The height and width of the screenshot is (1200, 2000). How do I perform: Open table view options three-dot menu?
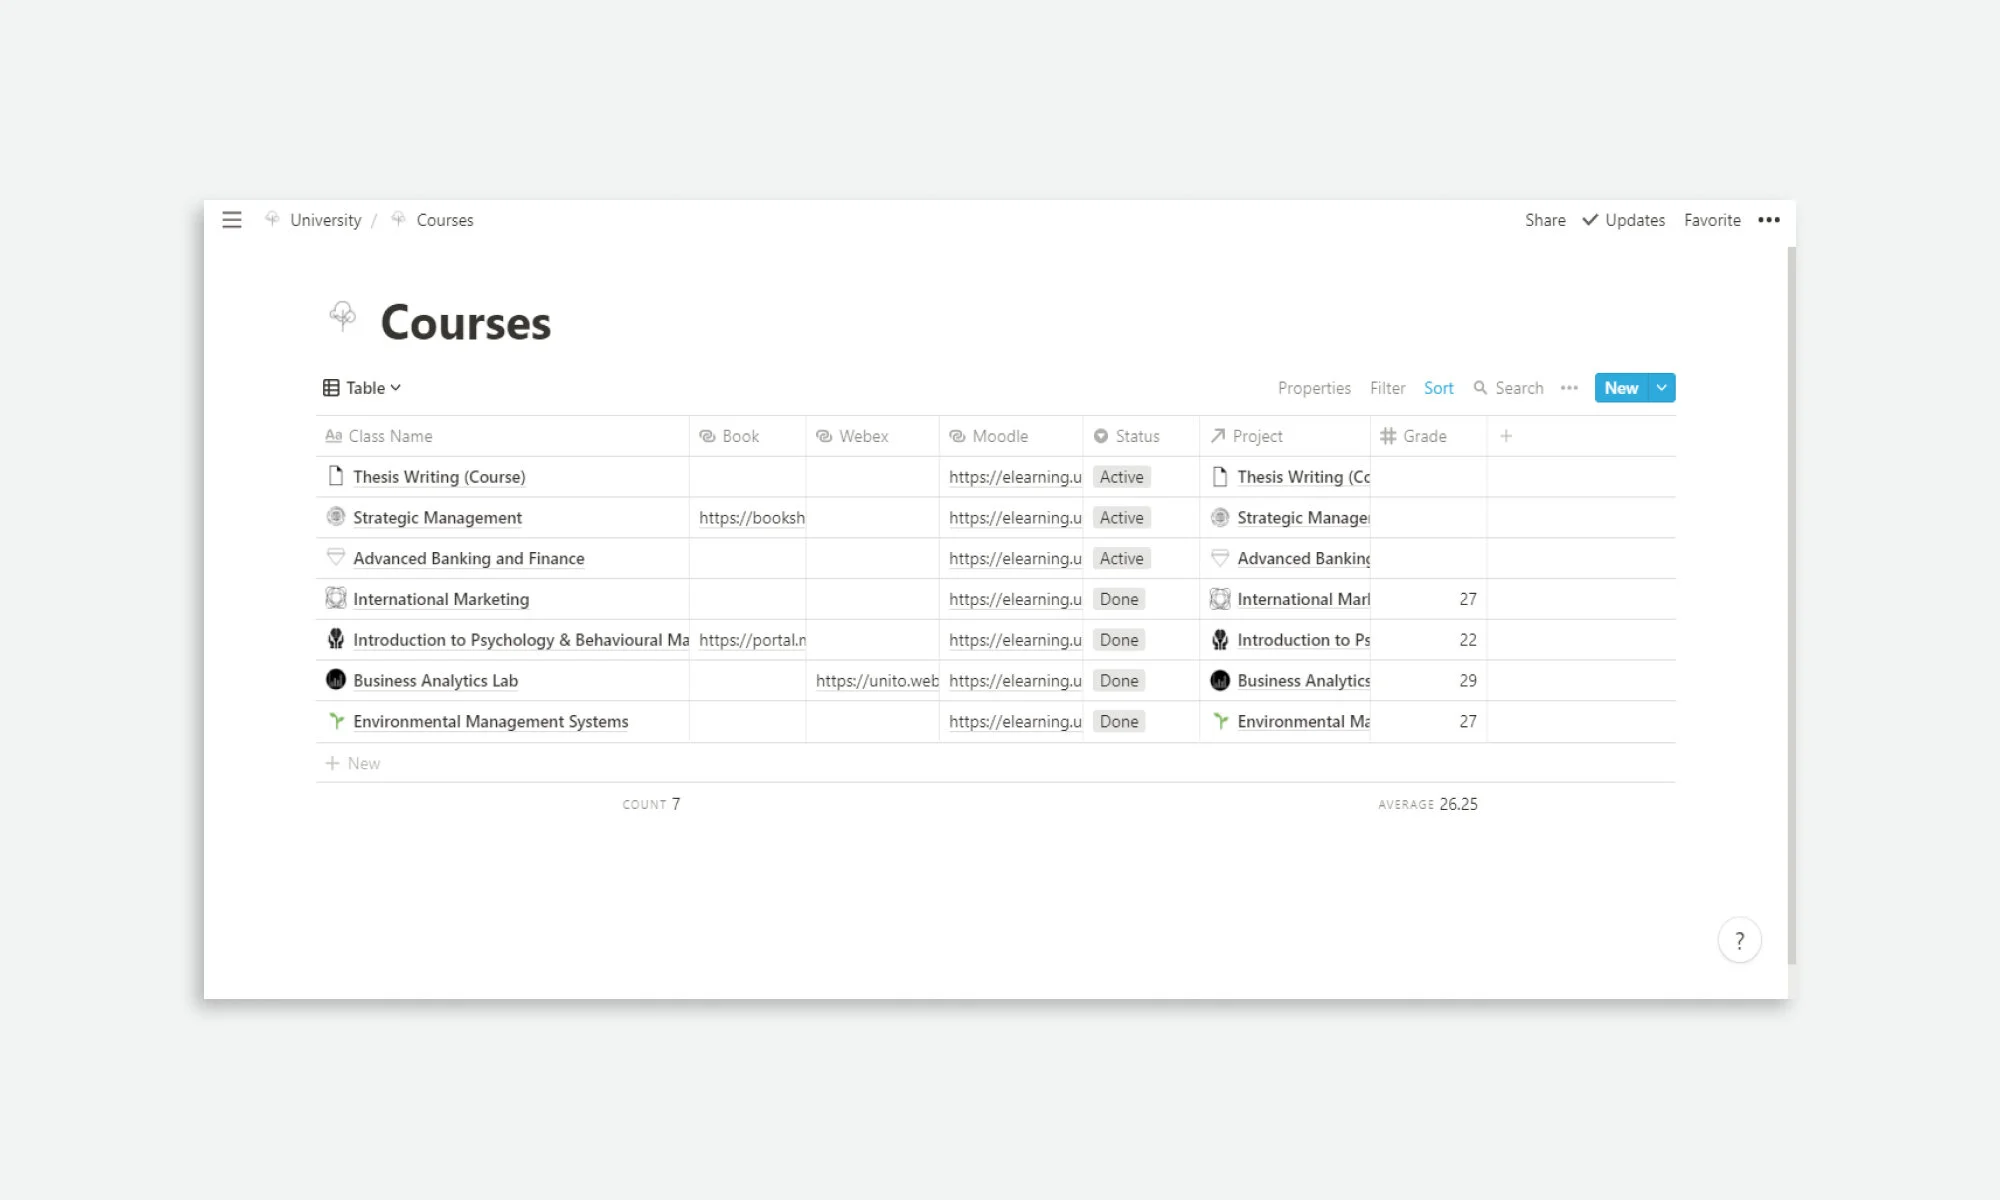pos(1569,388)
